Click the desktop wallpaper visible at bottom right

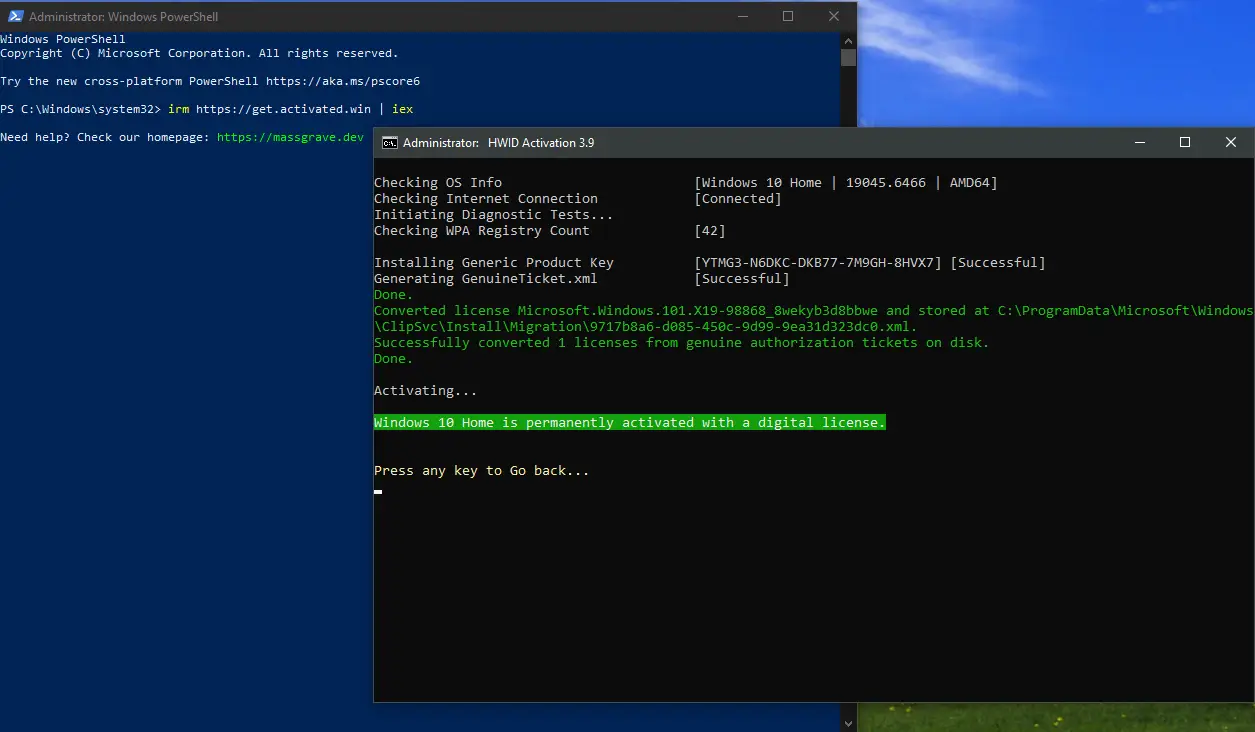(1100, 722)
